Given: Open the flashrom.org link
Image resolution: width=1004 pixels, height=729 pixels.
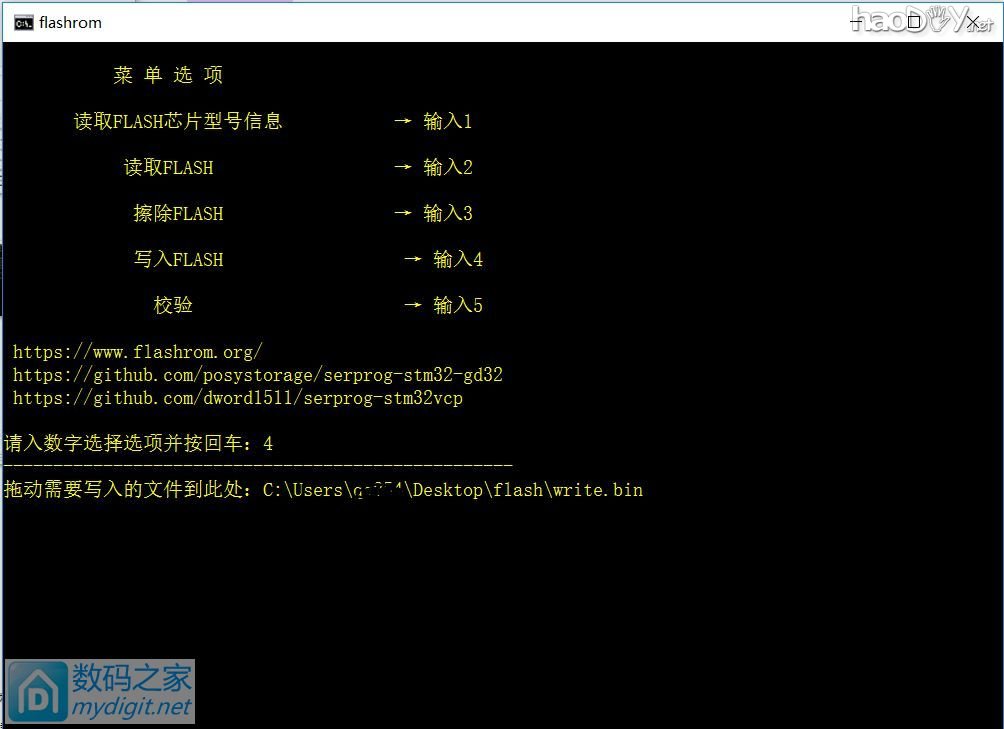Looking at the screenshot, I should click(x=138, y=352).
